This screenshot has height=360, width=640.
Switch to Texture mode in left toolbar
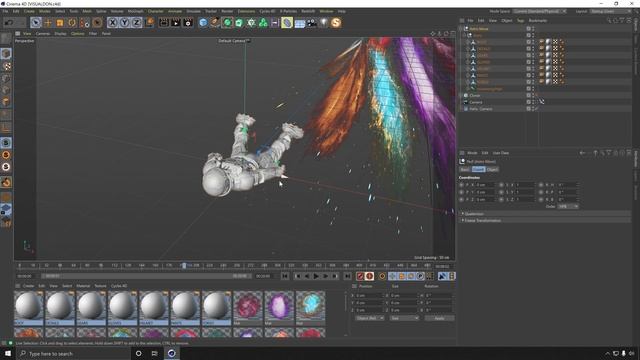6,66
